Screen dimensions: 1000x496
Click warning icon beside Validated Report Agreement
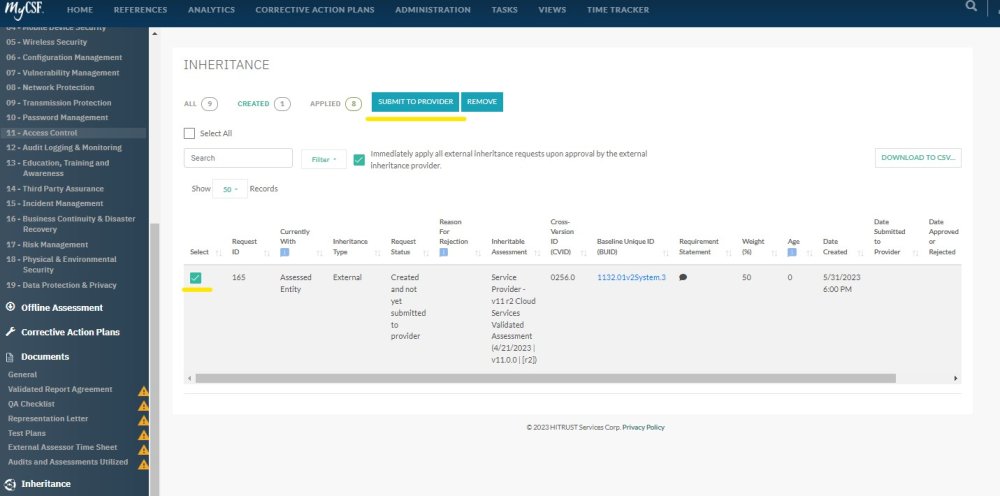click(x=143, y=391)
